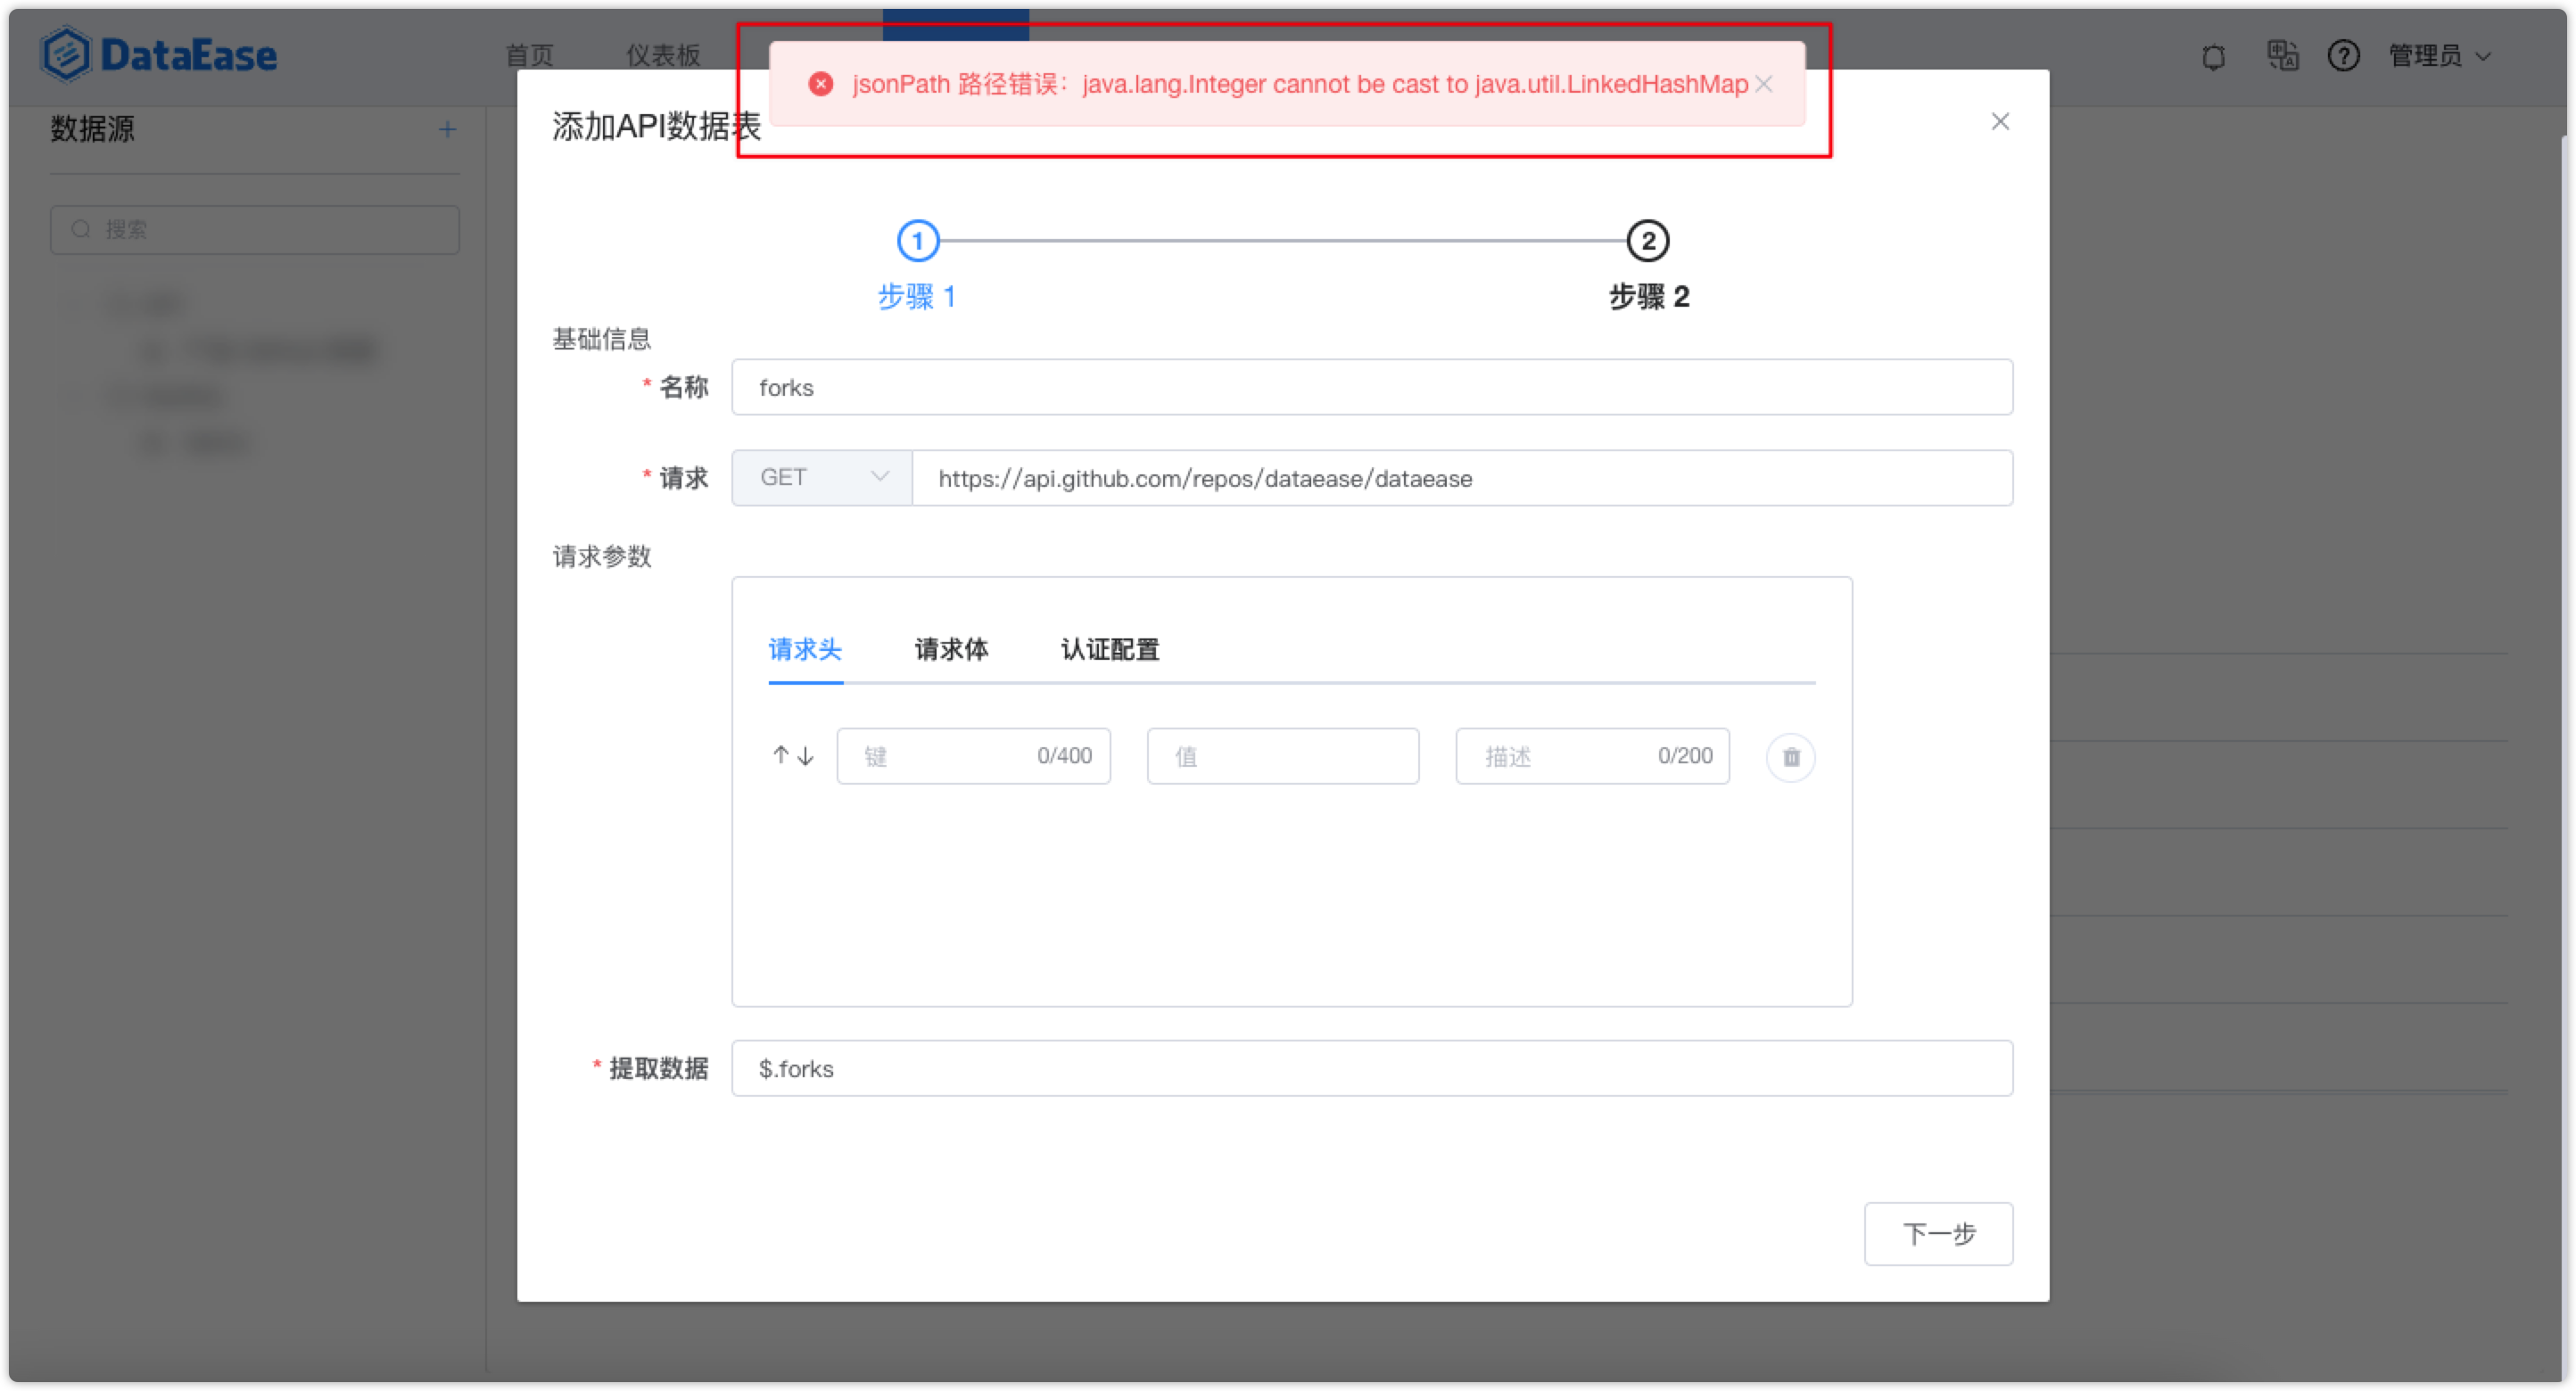
Task: Focus the 键 key input field
Action: (x=974, y=757)
